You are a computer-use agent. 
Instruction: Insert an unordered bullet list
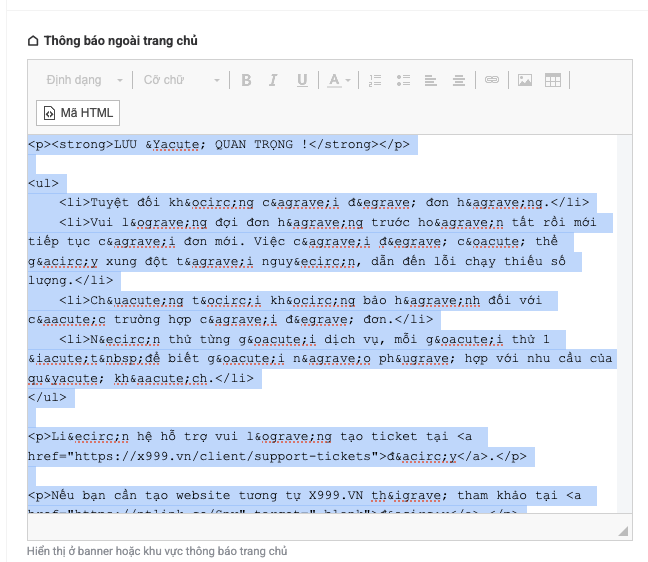[404, 80]
